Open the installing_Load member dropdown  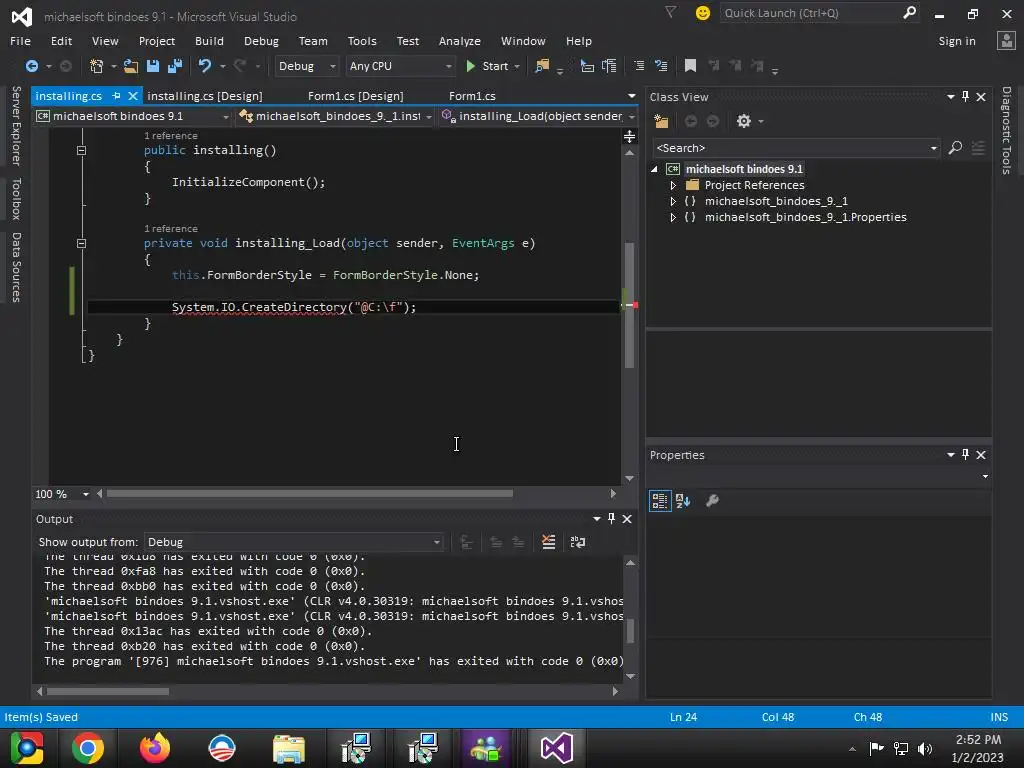(539, 116)
